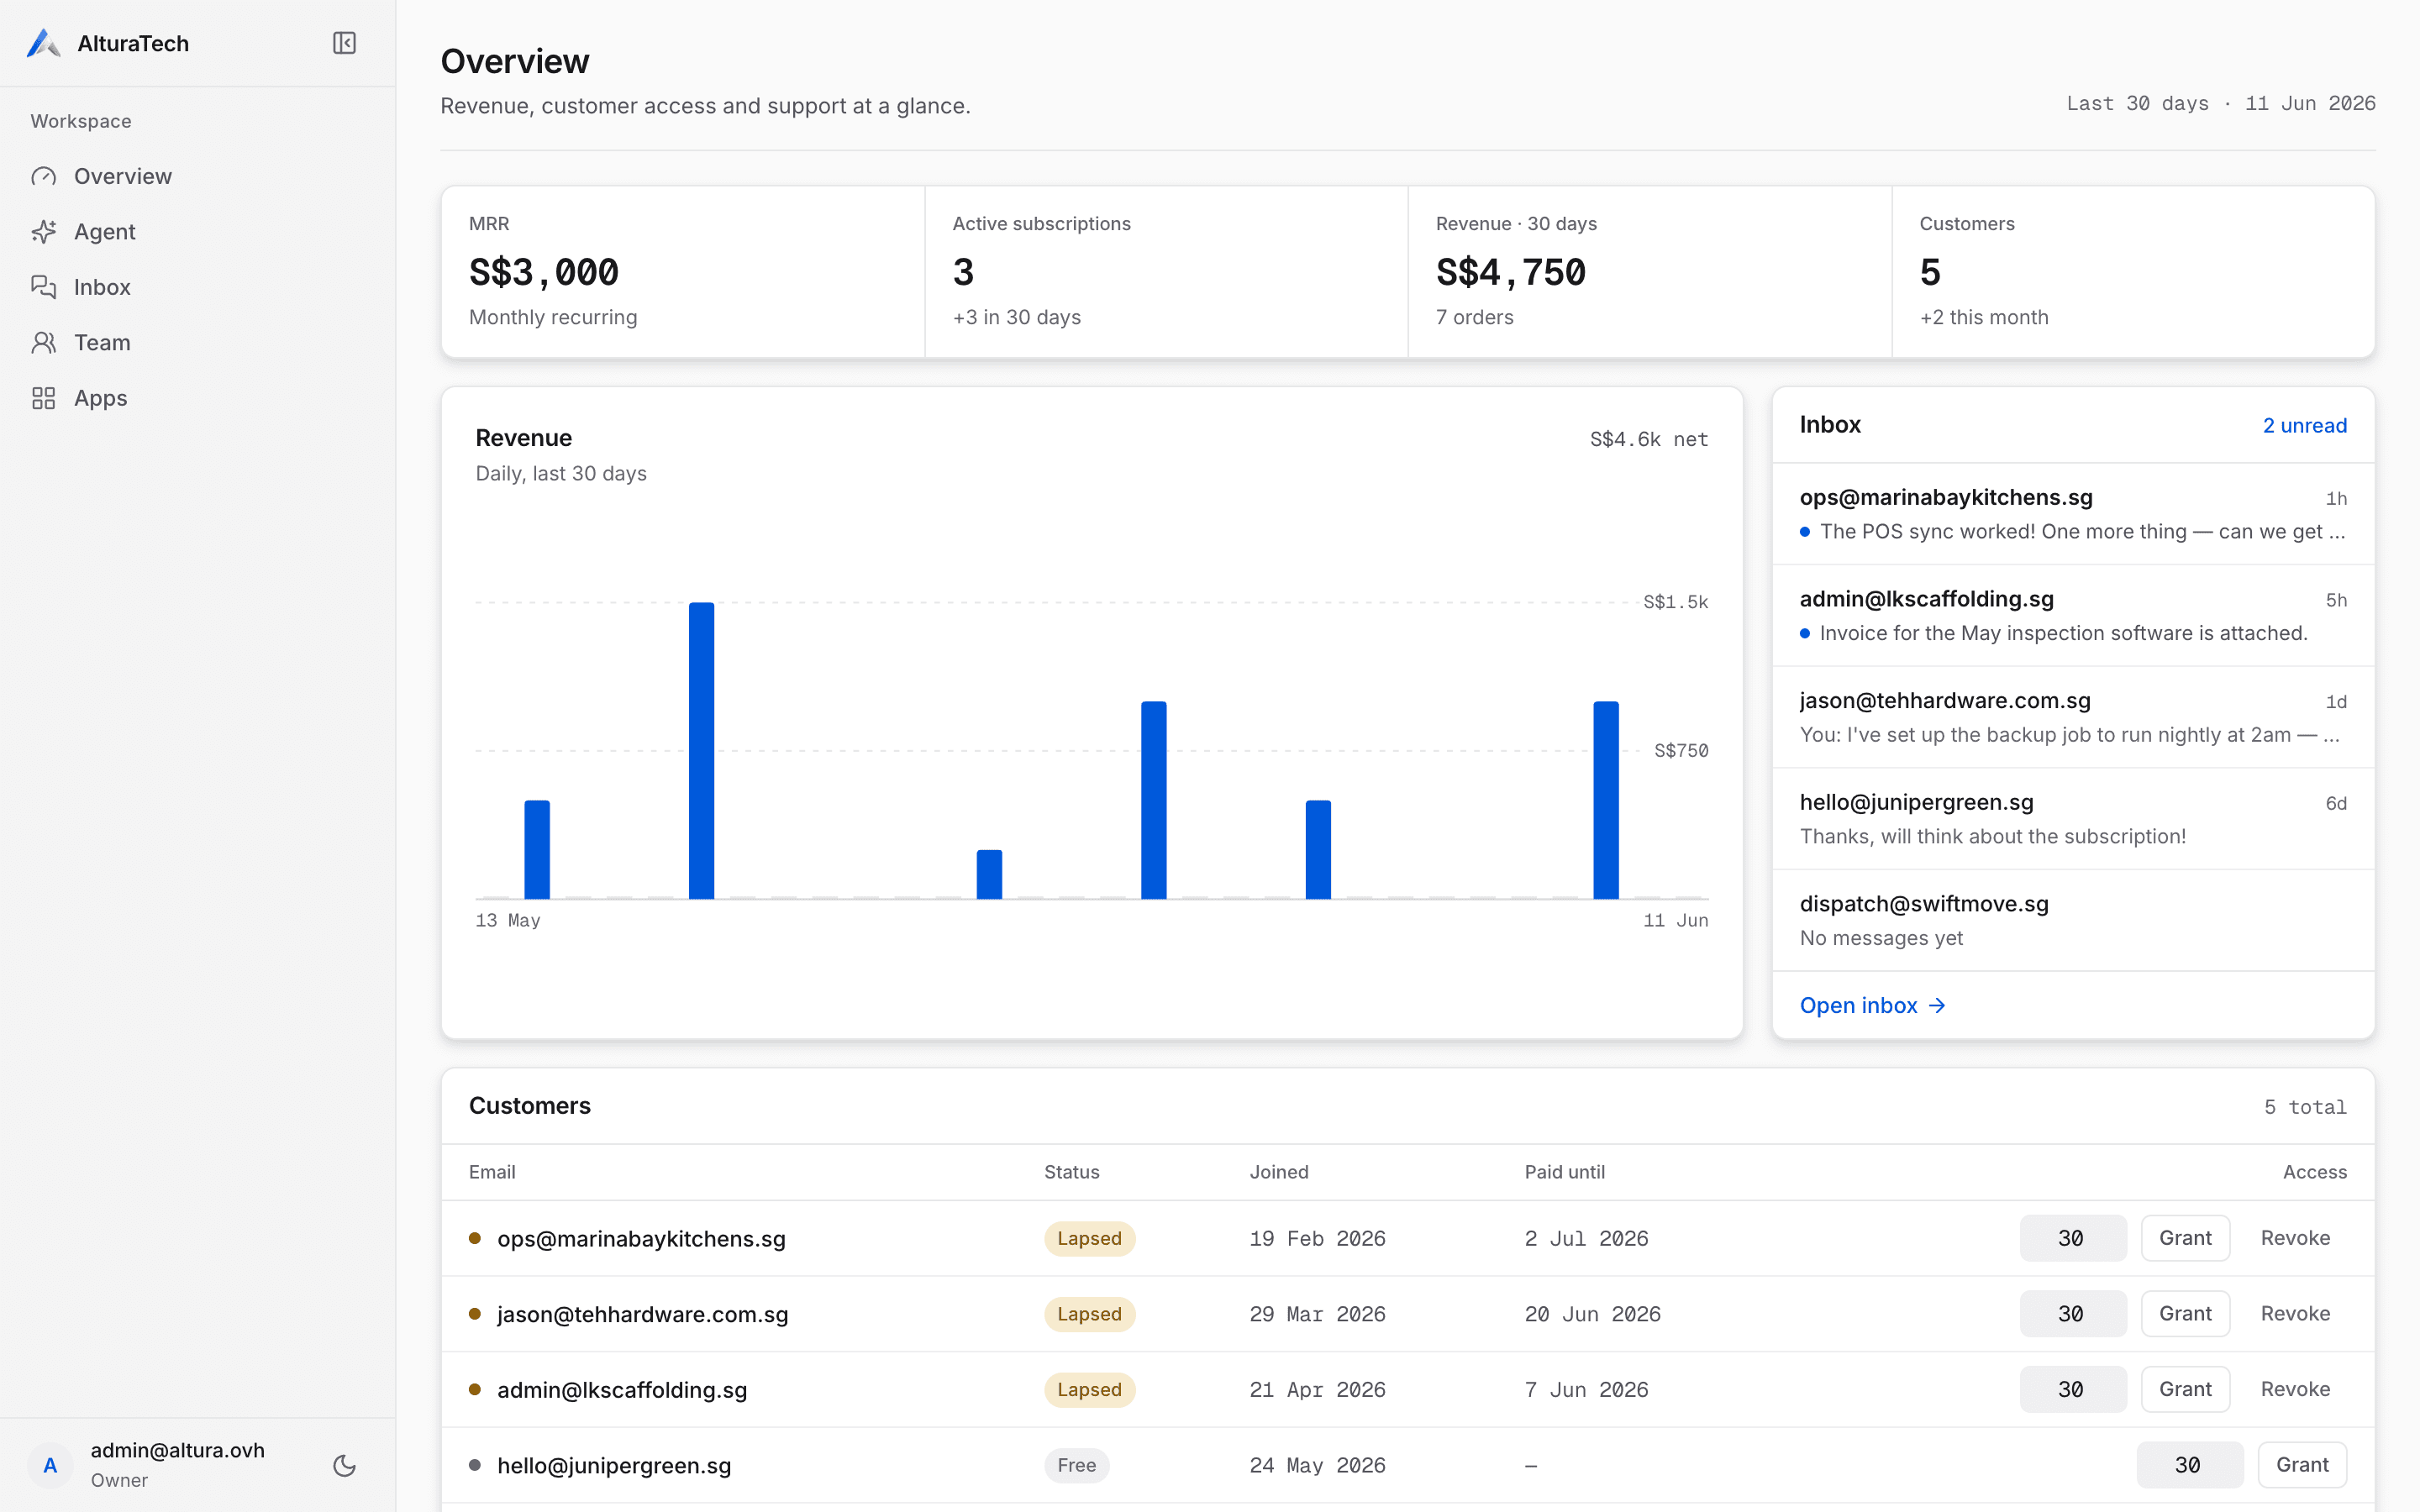2420x1512 pixels.
Task: Click the Overview gauge icon in the sidebar
Action: point(43,176)
